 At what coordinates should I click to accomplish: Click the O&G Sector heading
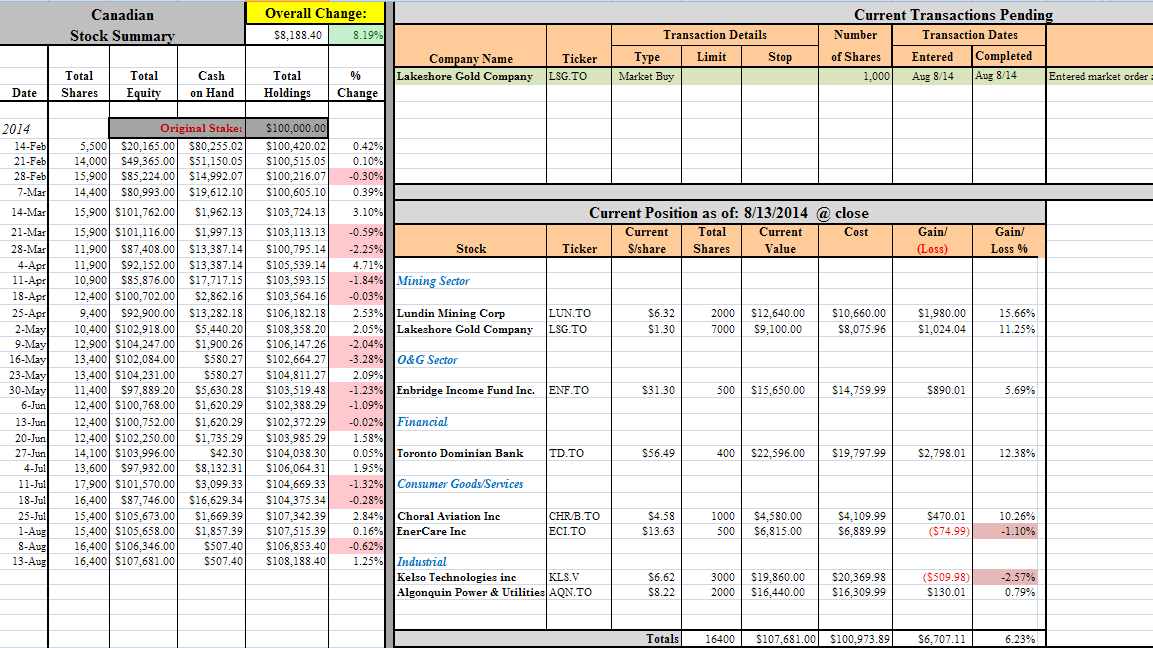(427, 360)
